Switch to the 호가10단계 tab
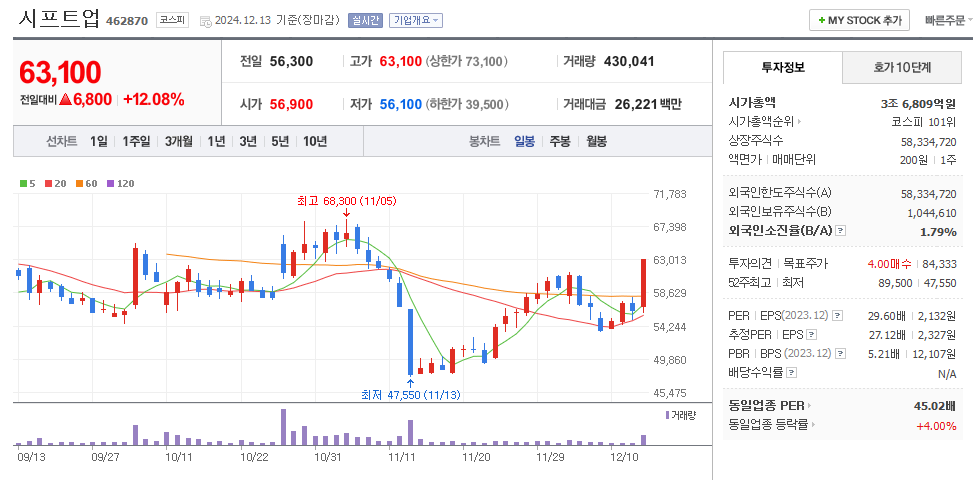This screenshot has width=980, height=480. pyautogui.click(x=902, y=68)
